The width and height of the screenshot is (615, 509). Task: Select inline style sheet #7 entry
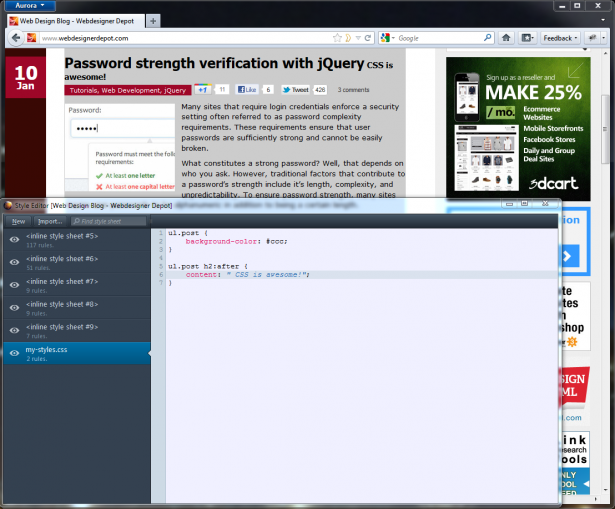coord(77,285)
